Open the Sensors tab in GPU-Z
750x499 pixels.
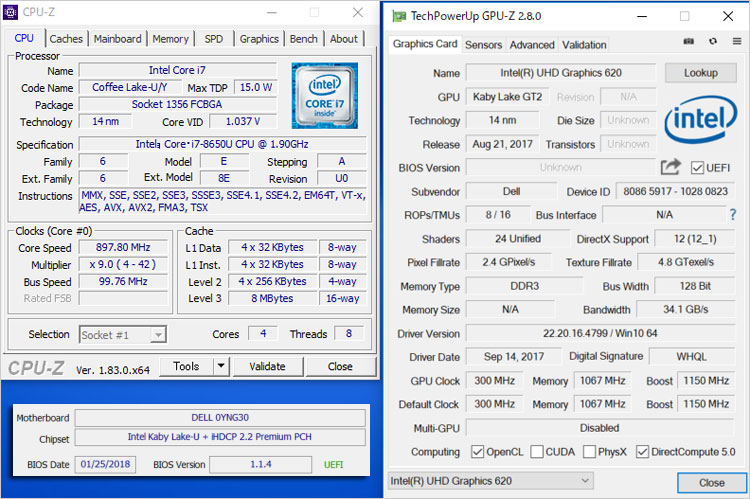point(483,45)
